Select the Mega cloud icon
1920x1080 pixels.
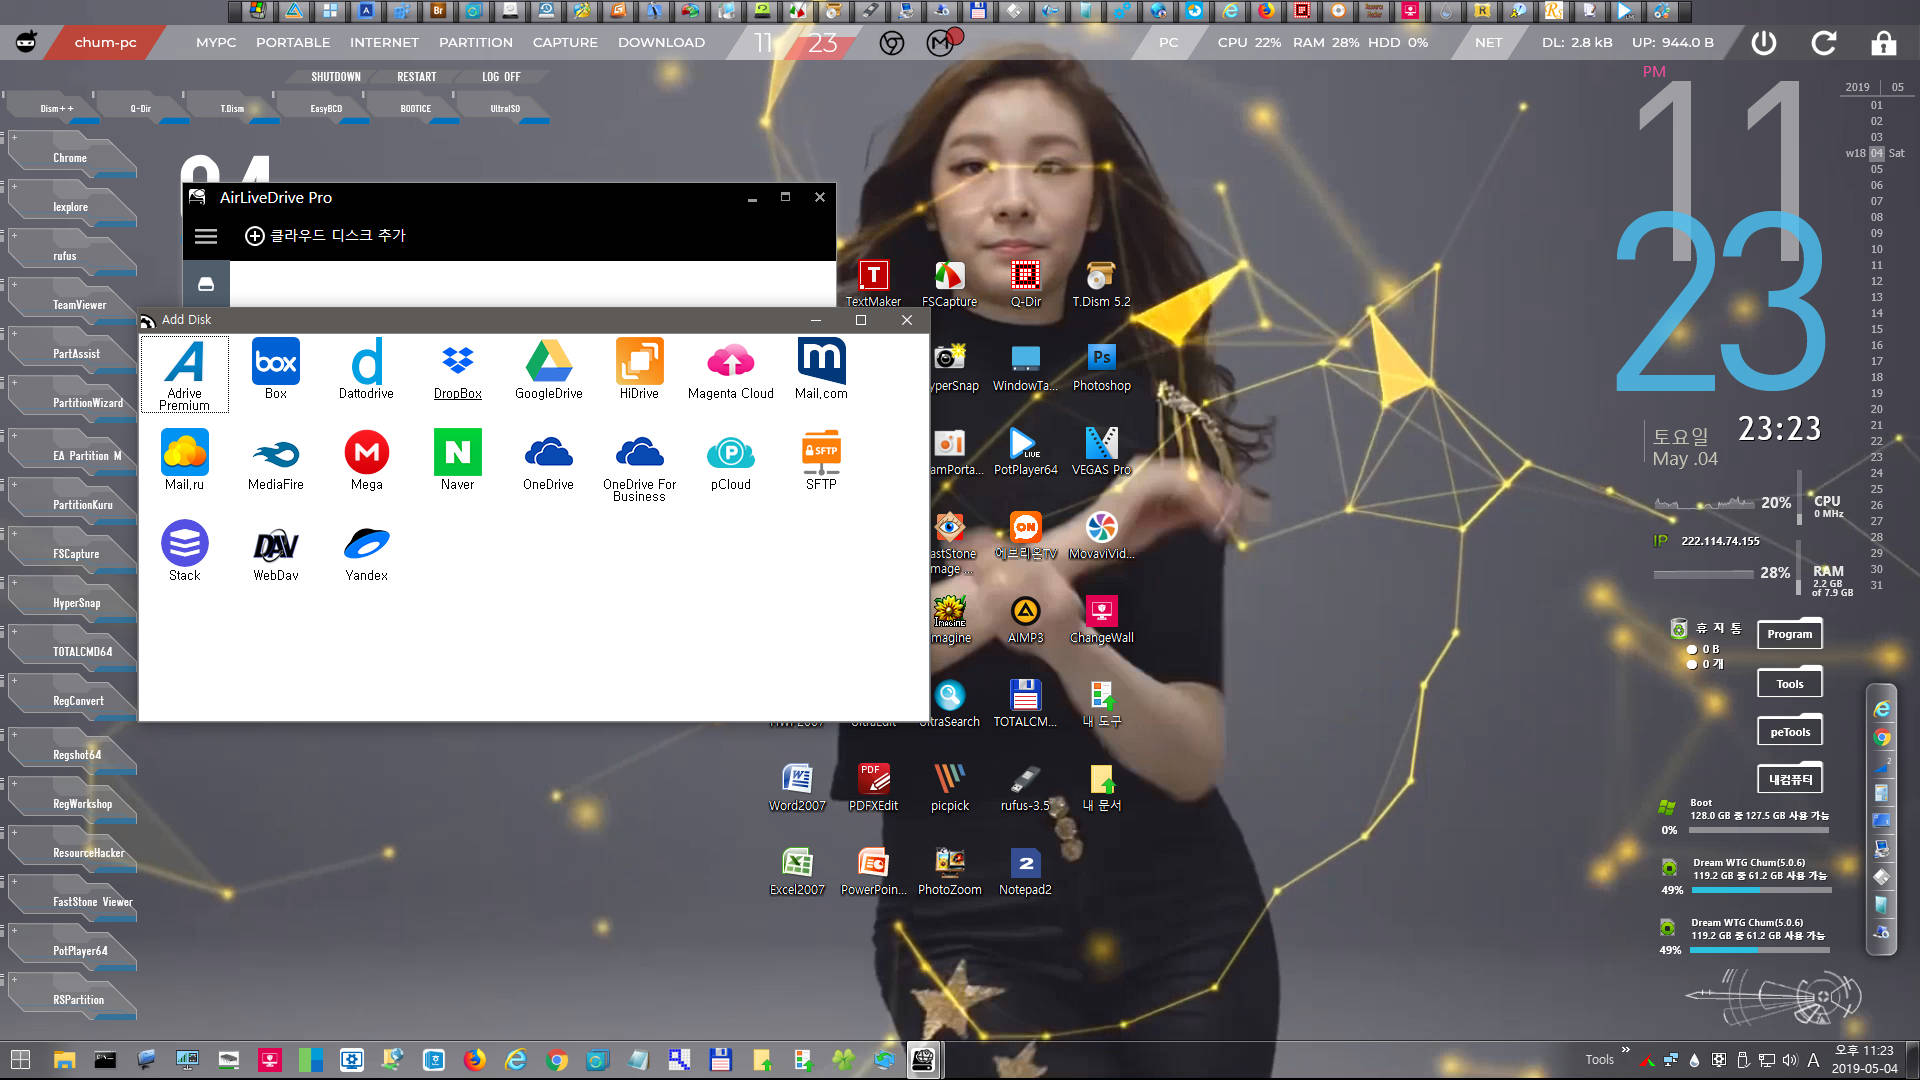[x=367, y=460]
